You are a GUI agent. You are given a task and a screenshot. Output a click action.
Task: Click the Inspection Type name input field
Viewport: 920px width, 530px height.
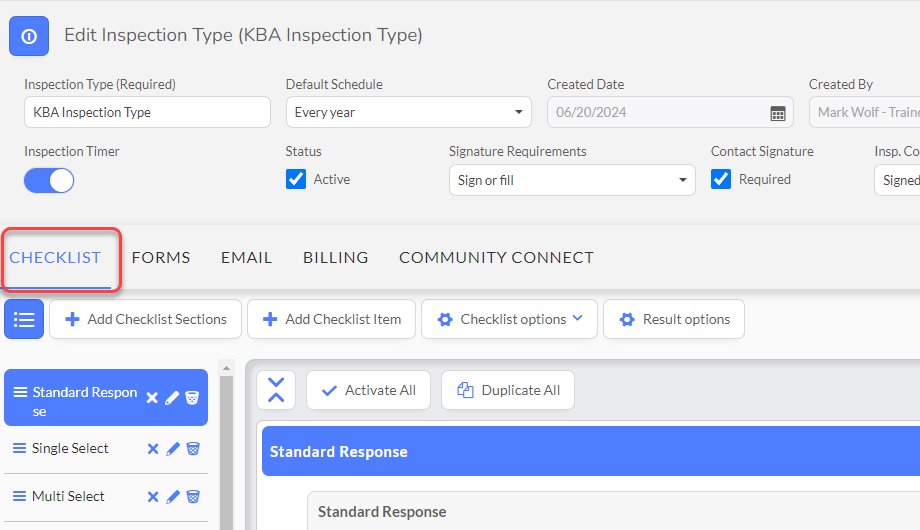pos(147,112)
